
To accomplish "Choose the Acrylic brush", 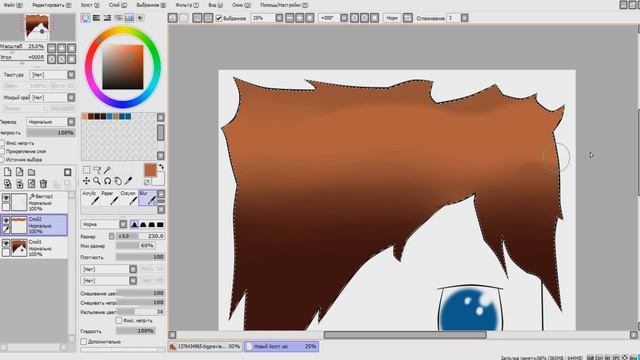I will pos(91,198).
